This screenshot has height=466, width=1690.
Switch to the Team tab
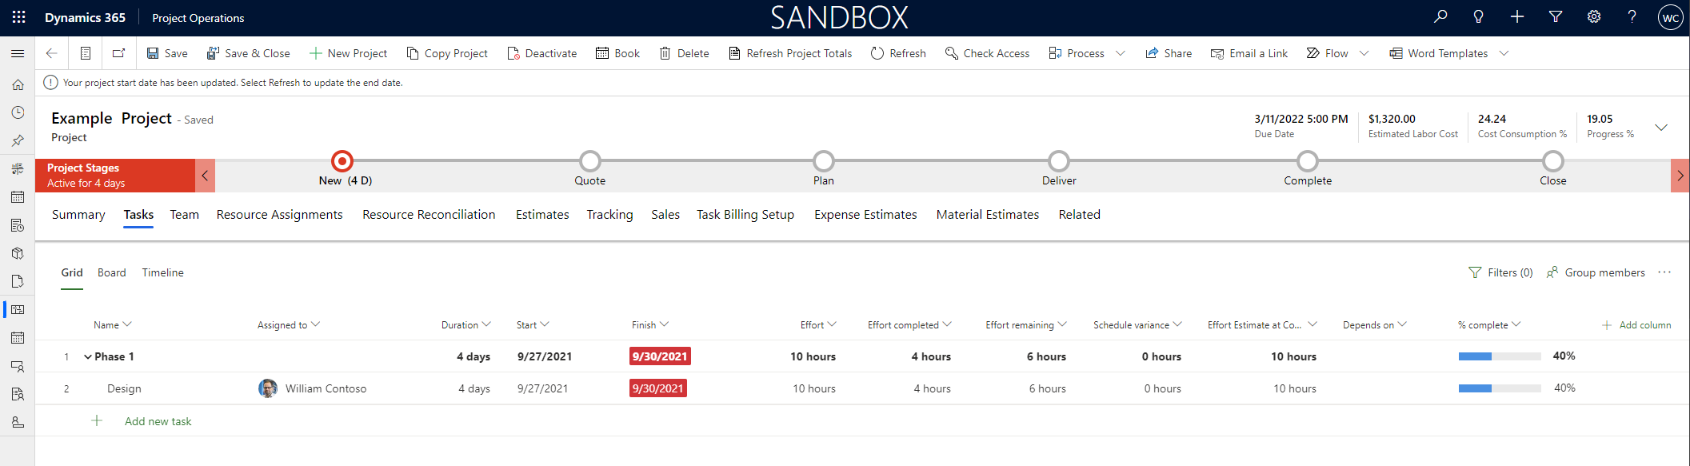click(184, 215)
